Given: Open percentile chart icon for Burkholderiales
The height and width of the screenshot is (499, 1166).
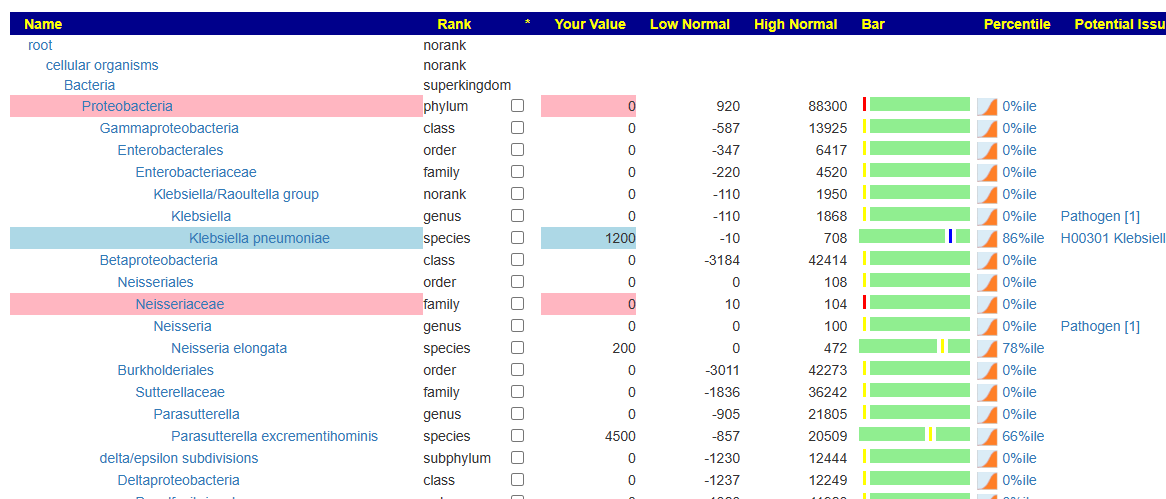Looking at the screenshot, I should [987, 370].
